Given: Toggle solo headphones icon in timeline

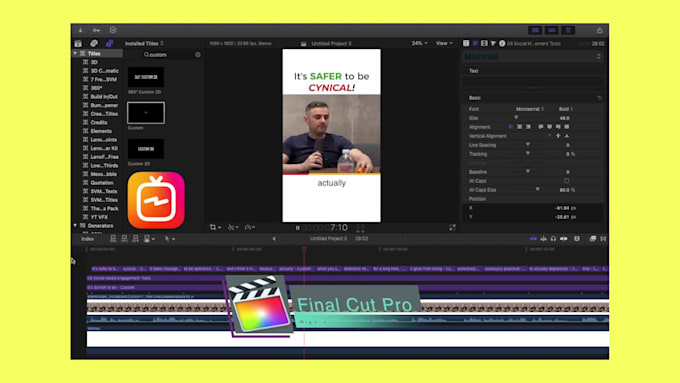Looking at the screenshot, I should click(553, 239).
